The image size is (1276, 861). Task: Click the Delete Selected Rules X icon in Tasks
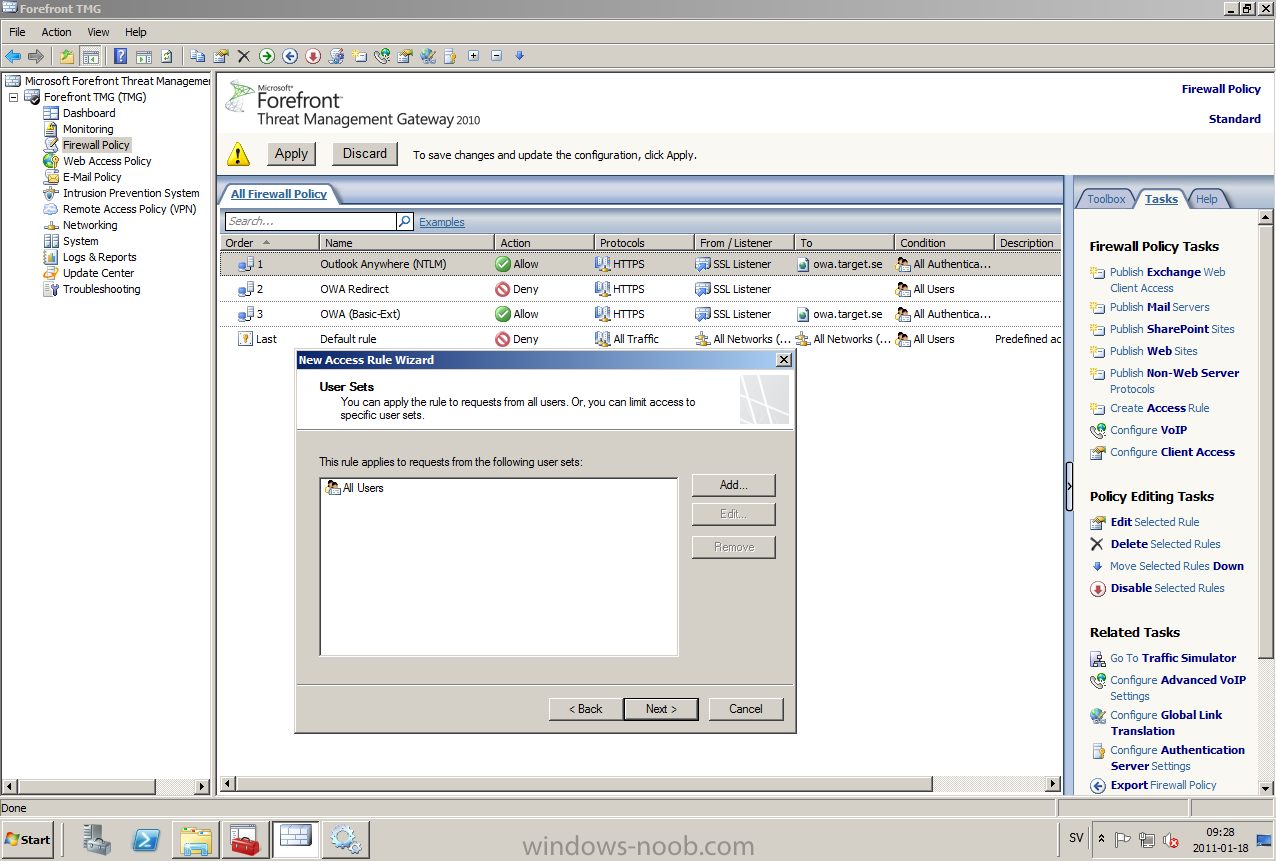pos(1098,544)
